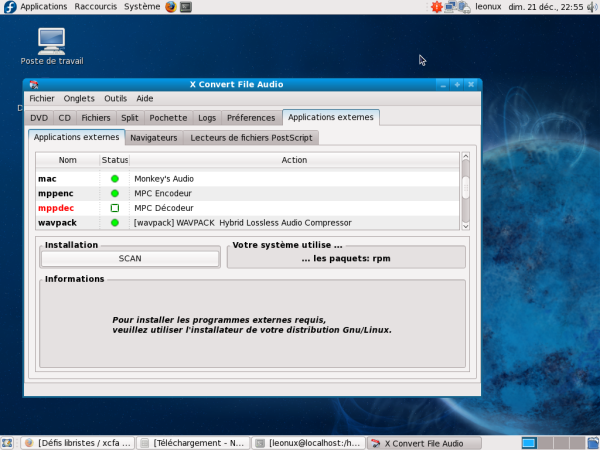
Task: Open the Outils menu
Action: 116,98
